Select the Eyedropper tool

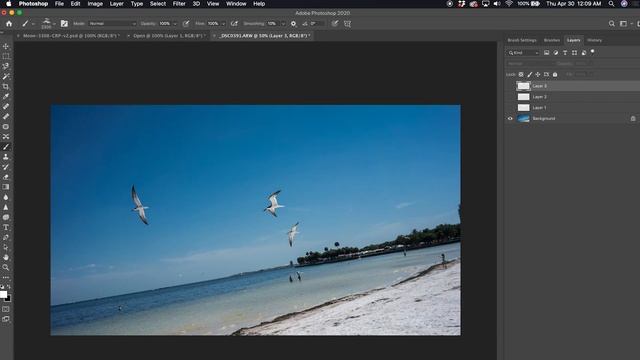coord(6,96)
